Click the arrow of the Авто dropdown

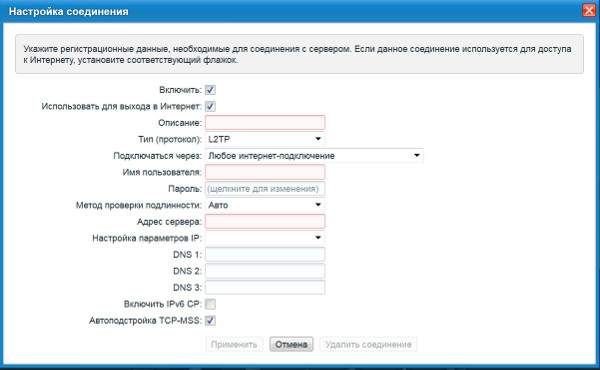click(318, 205)
